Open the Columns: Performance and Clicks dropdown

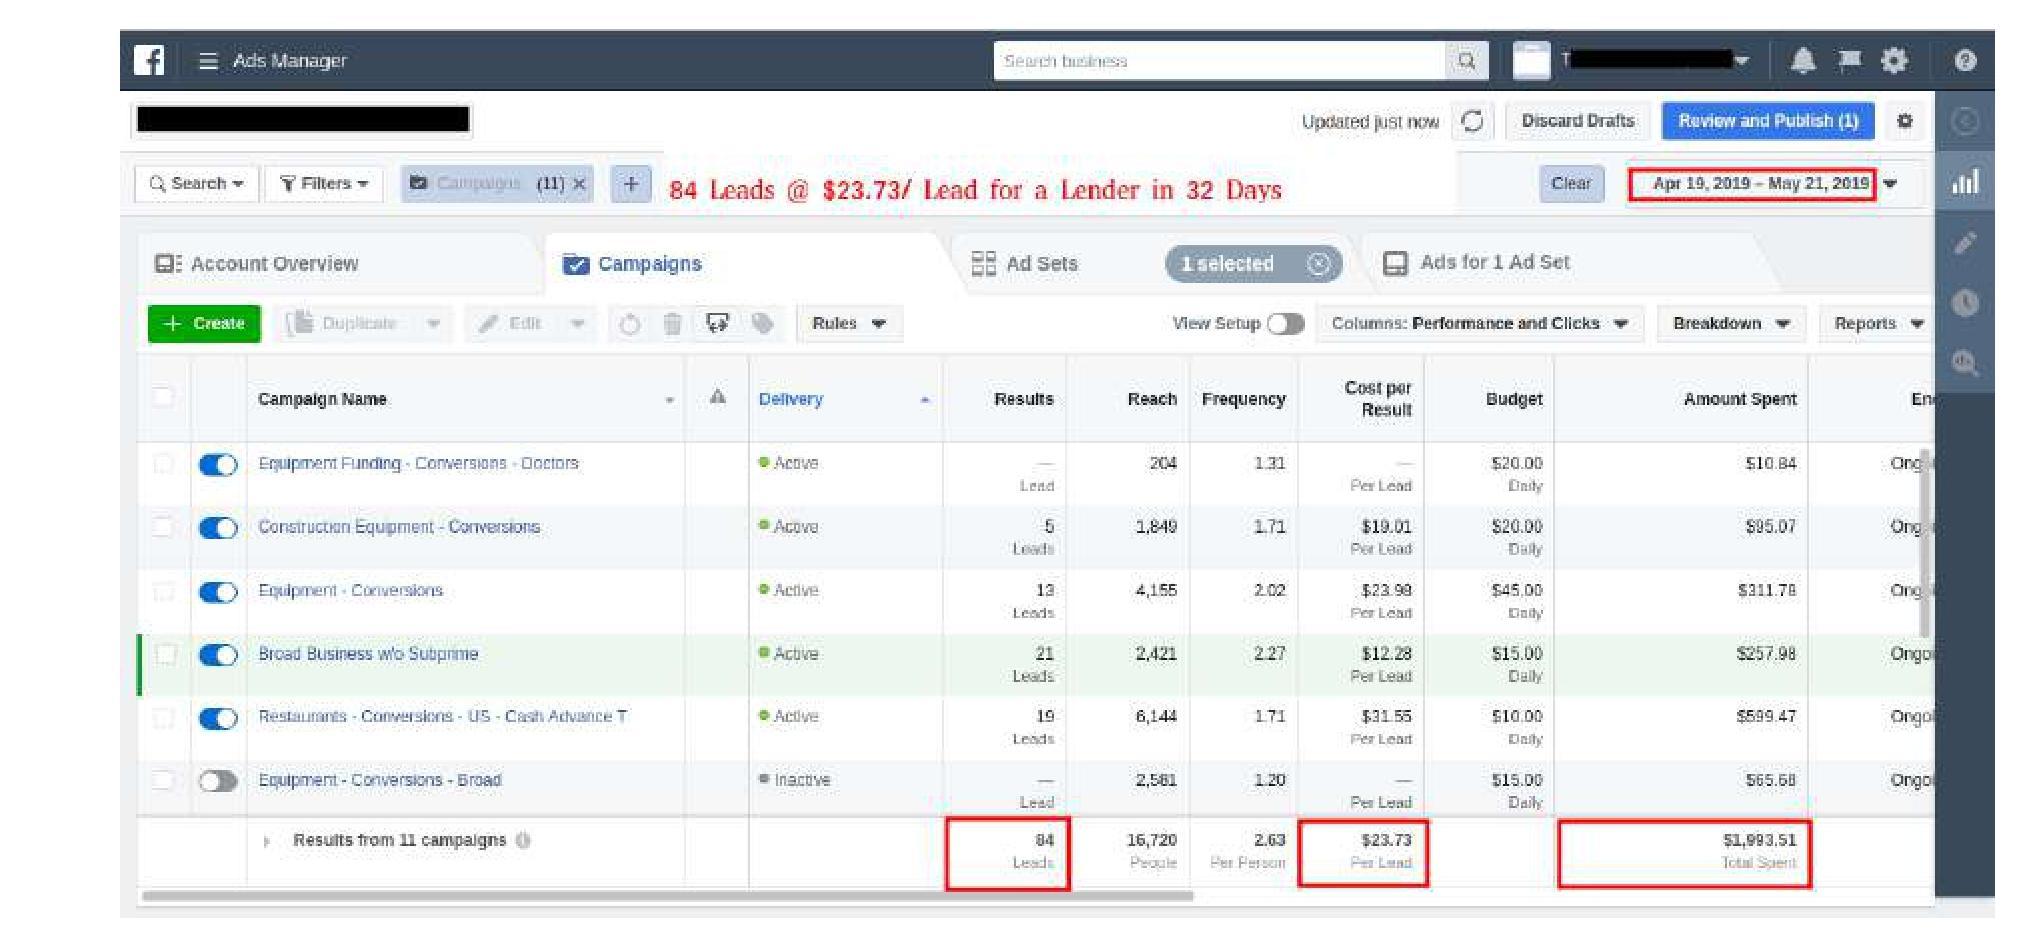(x=1480, y=324)
